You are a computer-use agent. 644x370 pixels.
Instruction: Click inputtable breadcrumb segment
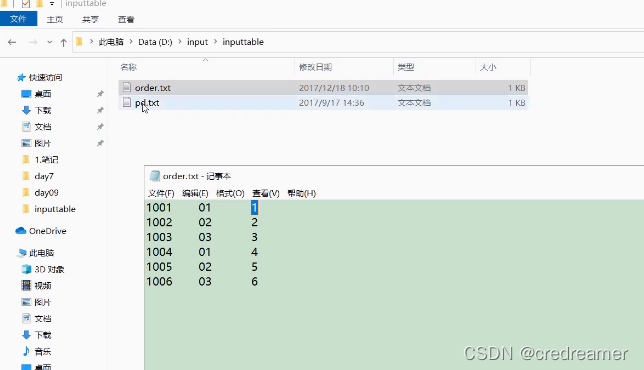coord(243,42)
